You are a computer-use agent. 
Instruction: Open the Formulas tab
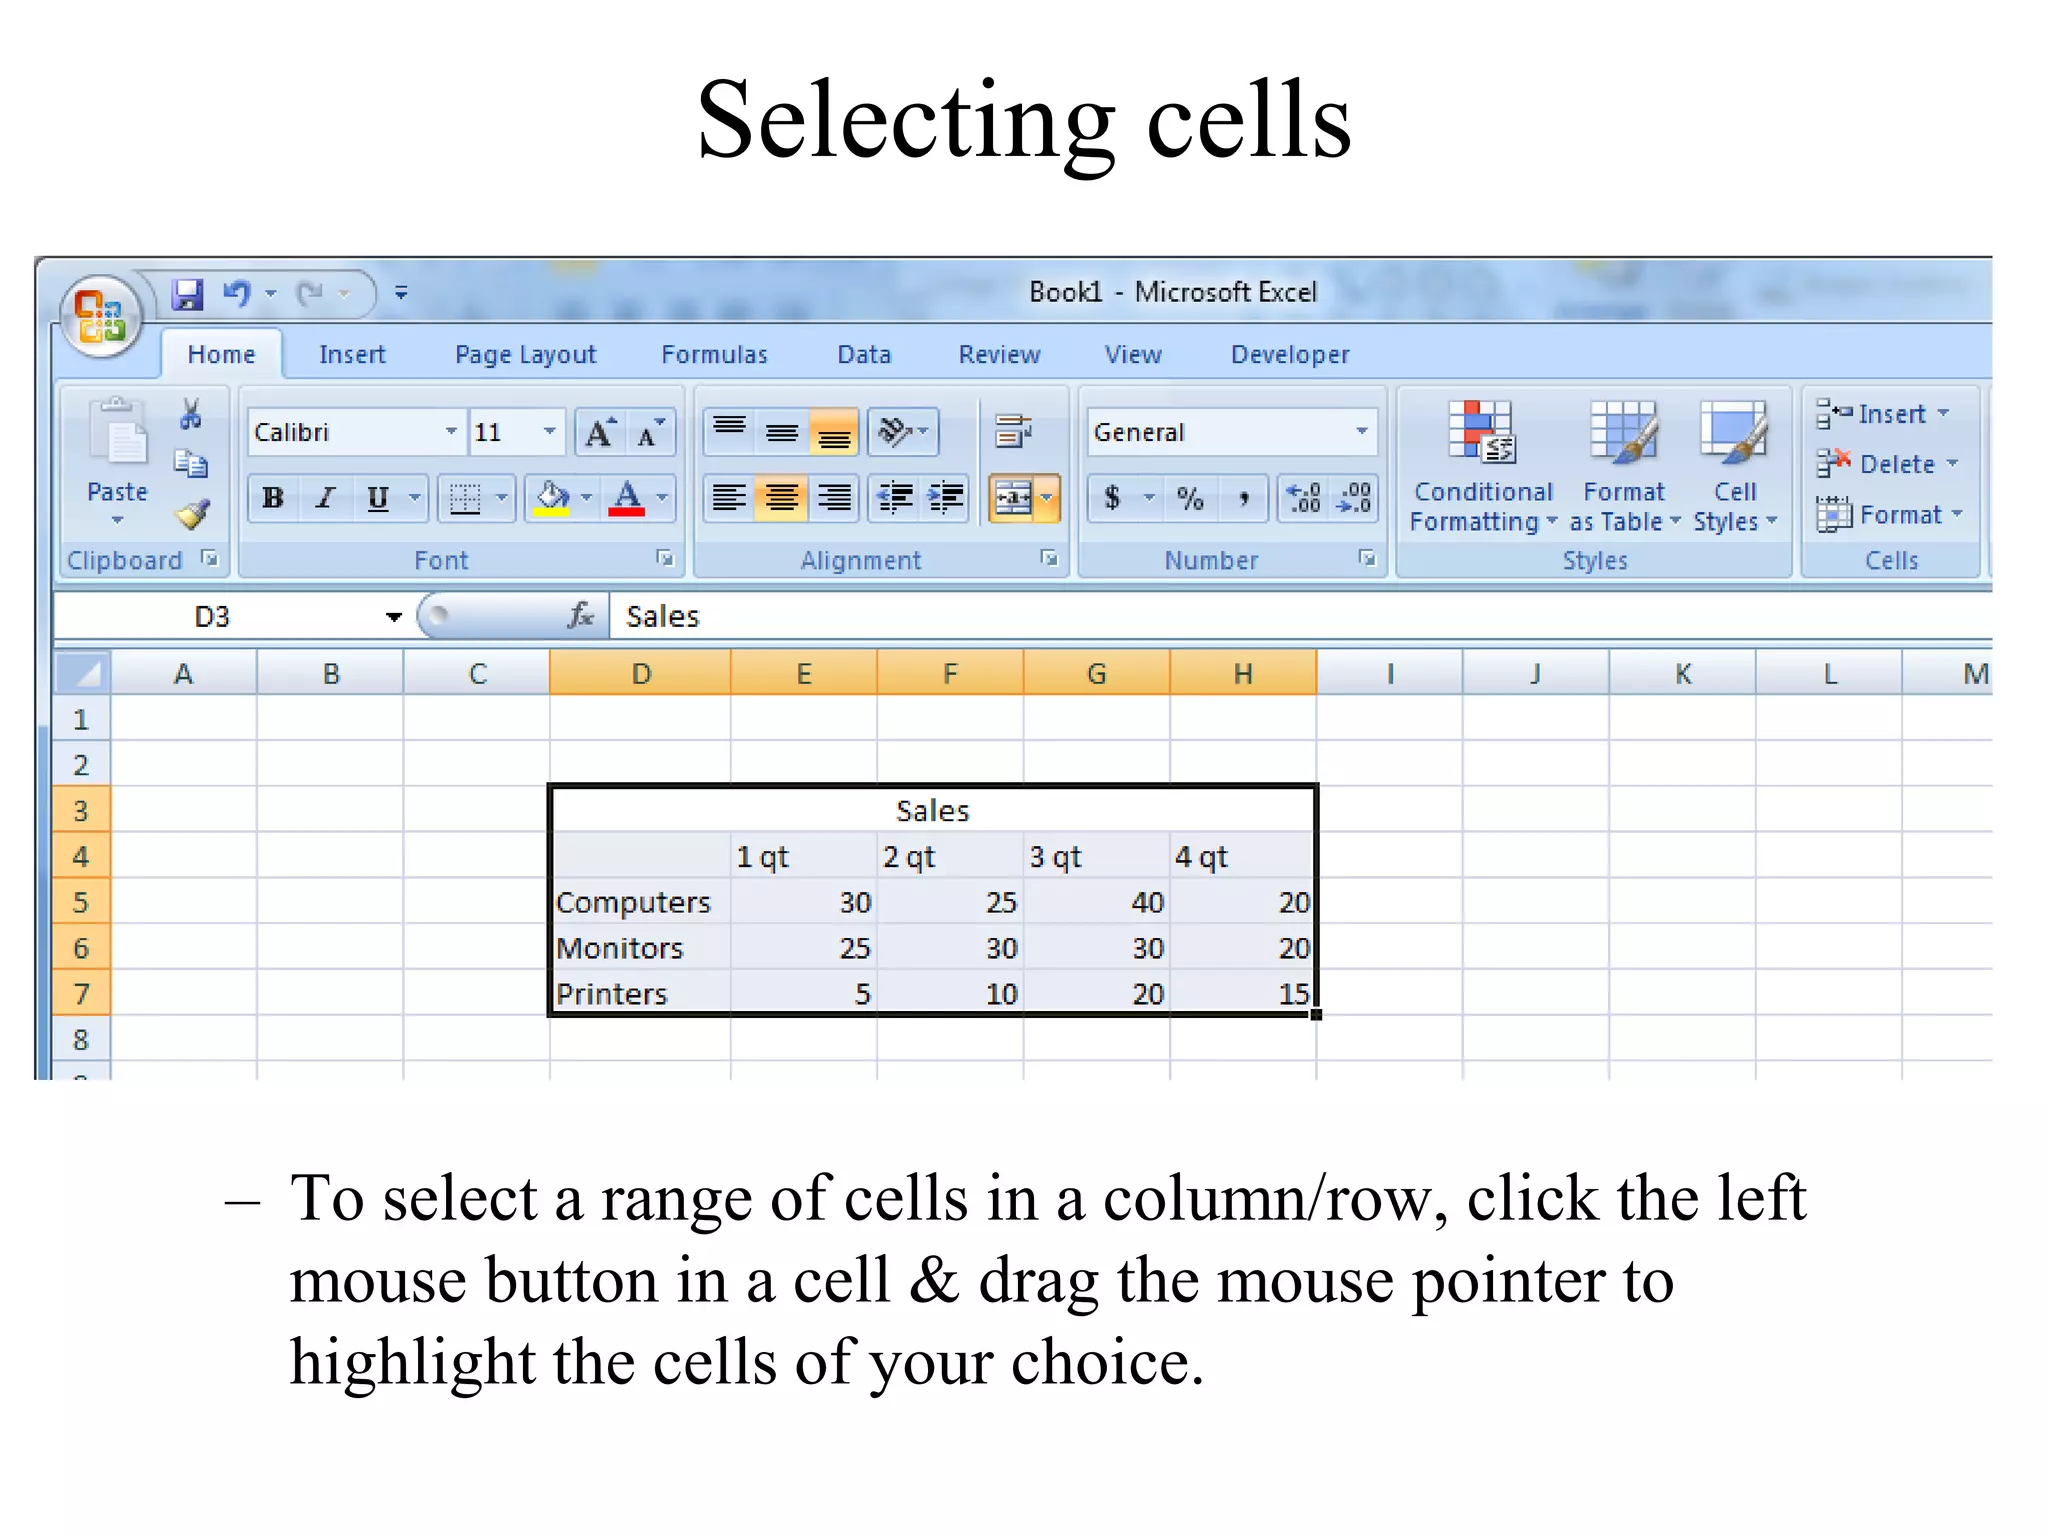coord(714,355)
